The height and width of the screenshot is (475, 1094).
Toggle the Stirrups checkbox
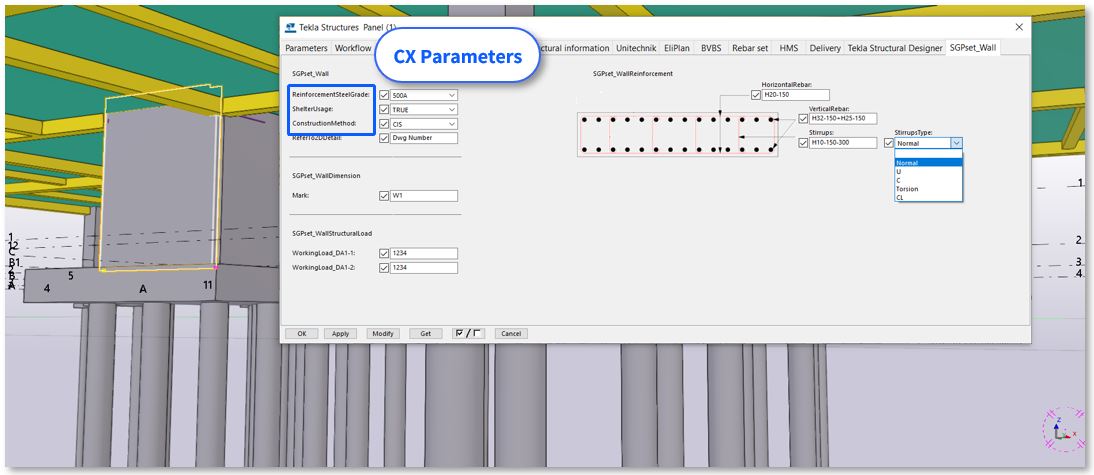pyautogui.click(x=803, y=142)
